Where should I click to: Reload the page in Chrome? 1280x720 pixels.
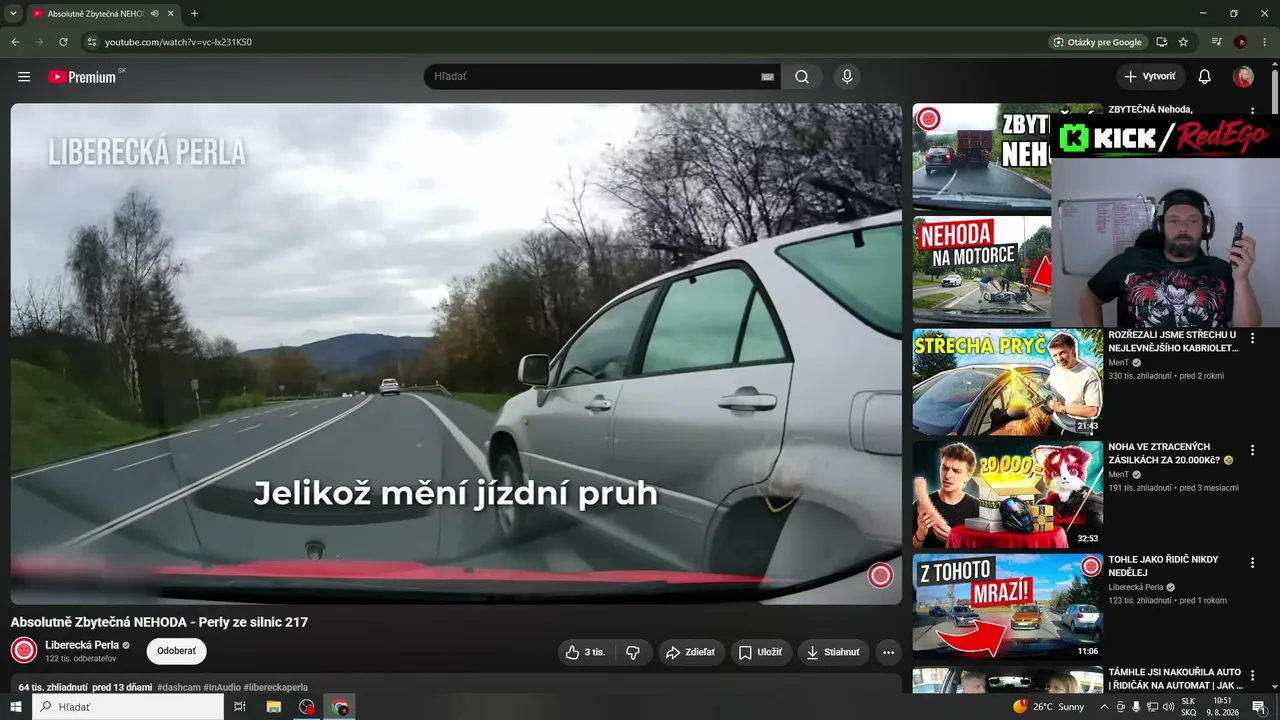click(x=63, y=42)
